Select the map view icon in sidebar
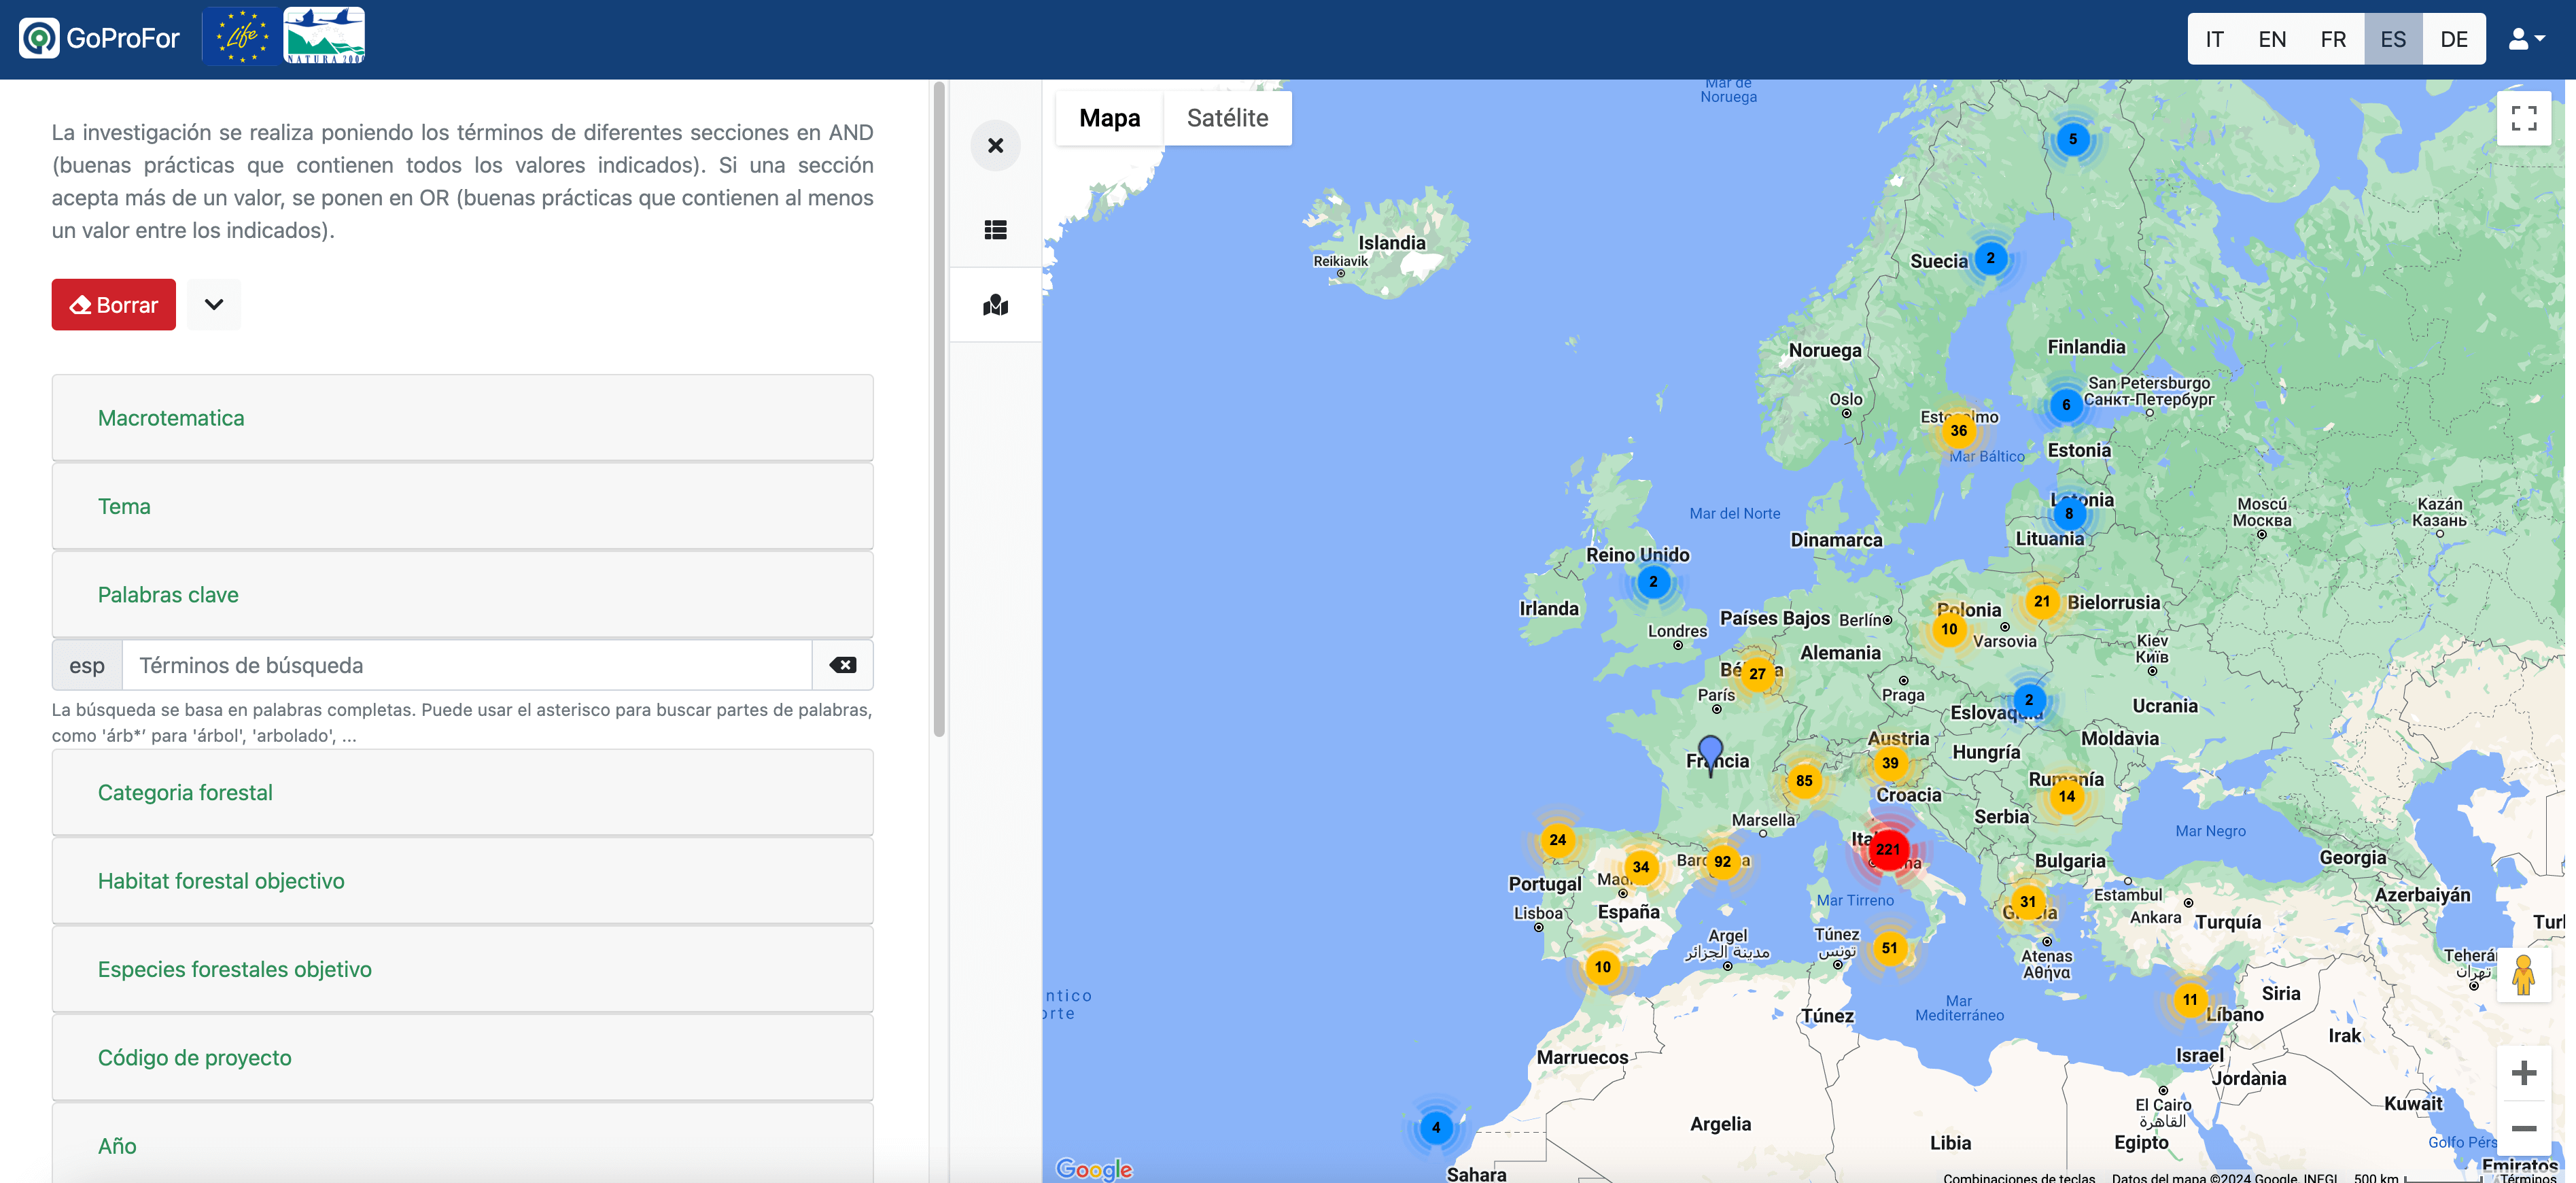The image size is (2576, 1183). tap(995, 304)
